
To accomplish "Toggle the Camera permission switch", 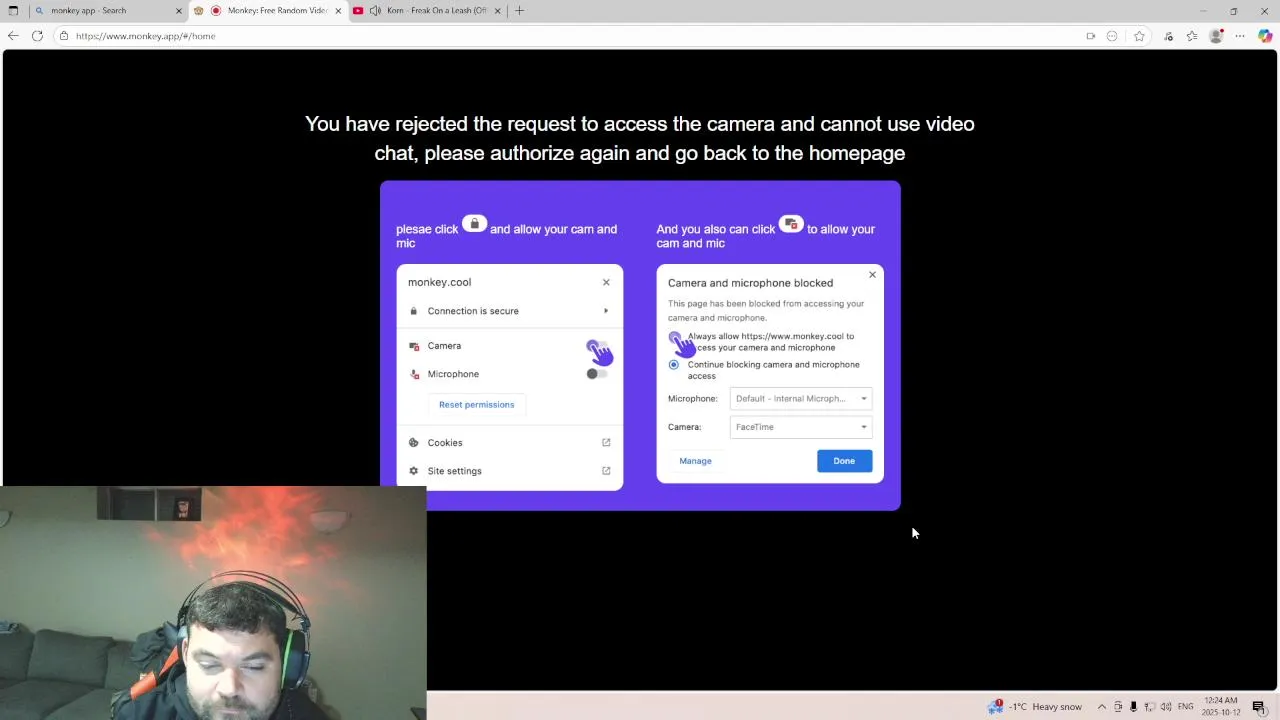I will tap(596, 346).
